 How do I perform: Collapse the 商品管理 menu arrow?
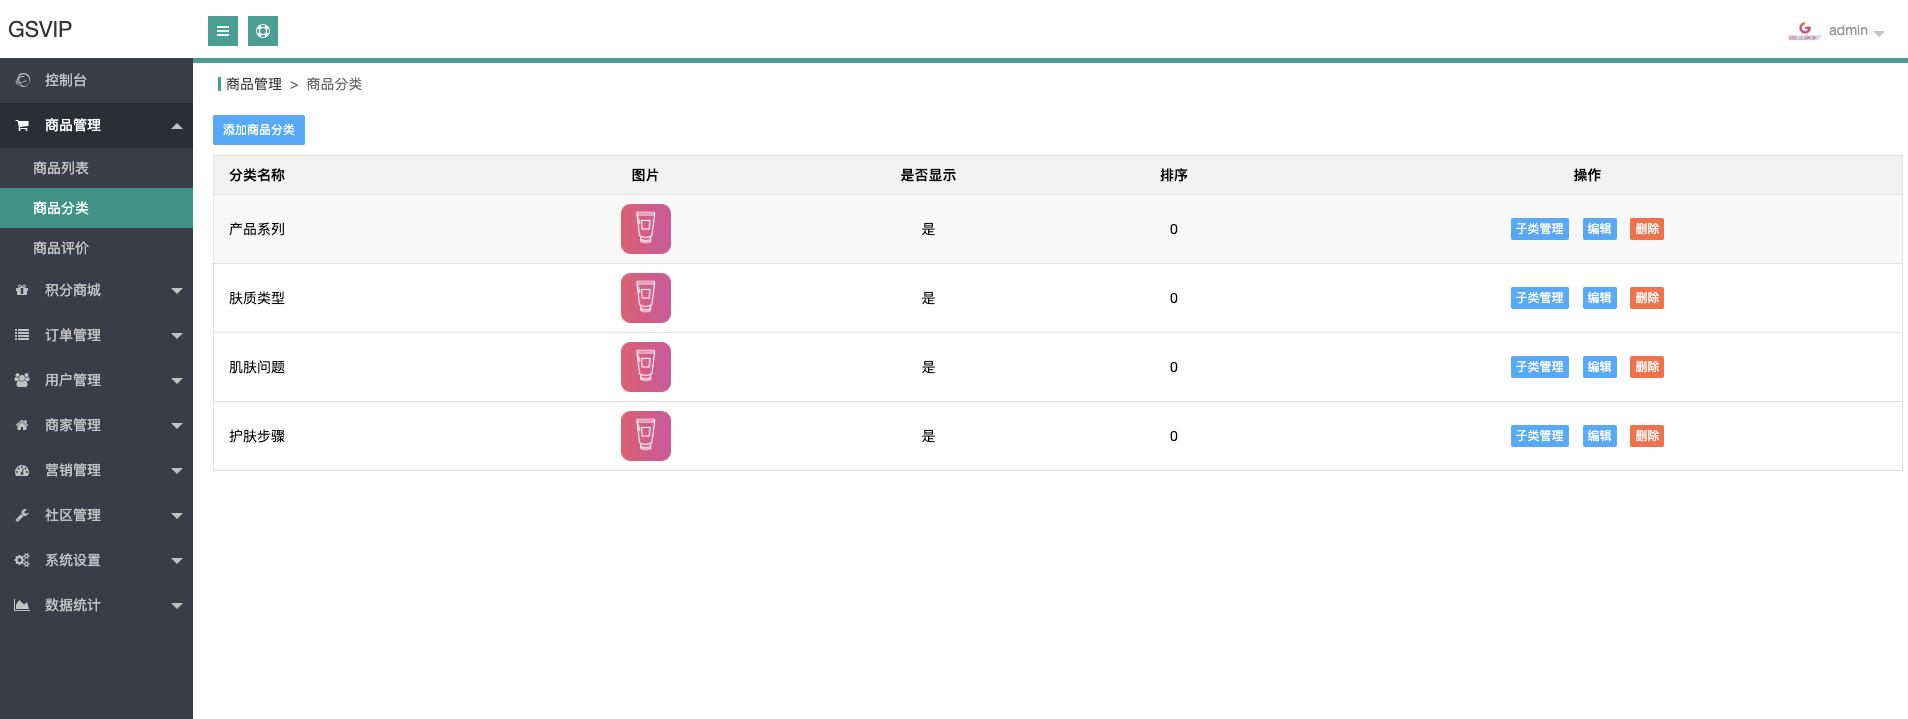[177, 126]
